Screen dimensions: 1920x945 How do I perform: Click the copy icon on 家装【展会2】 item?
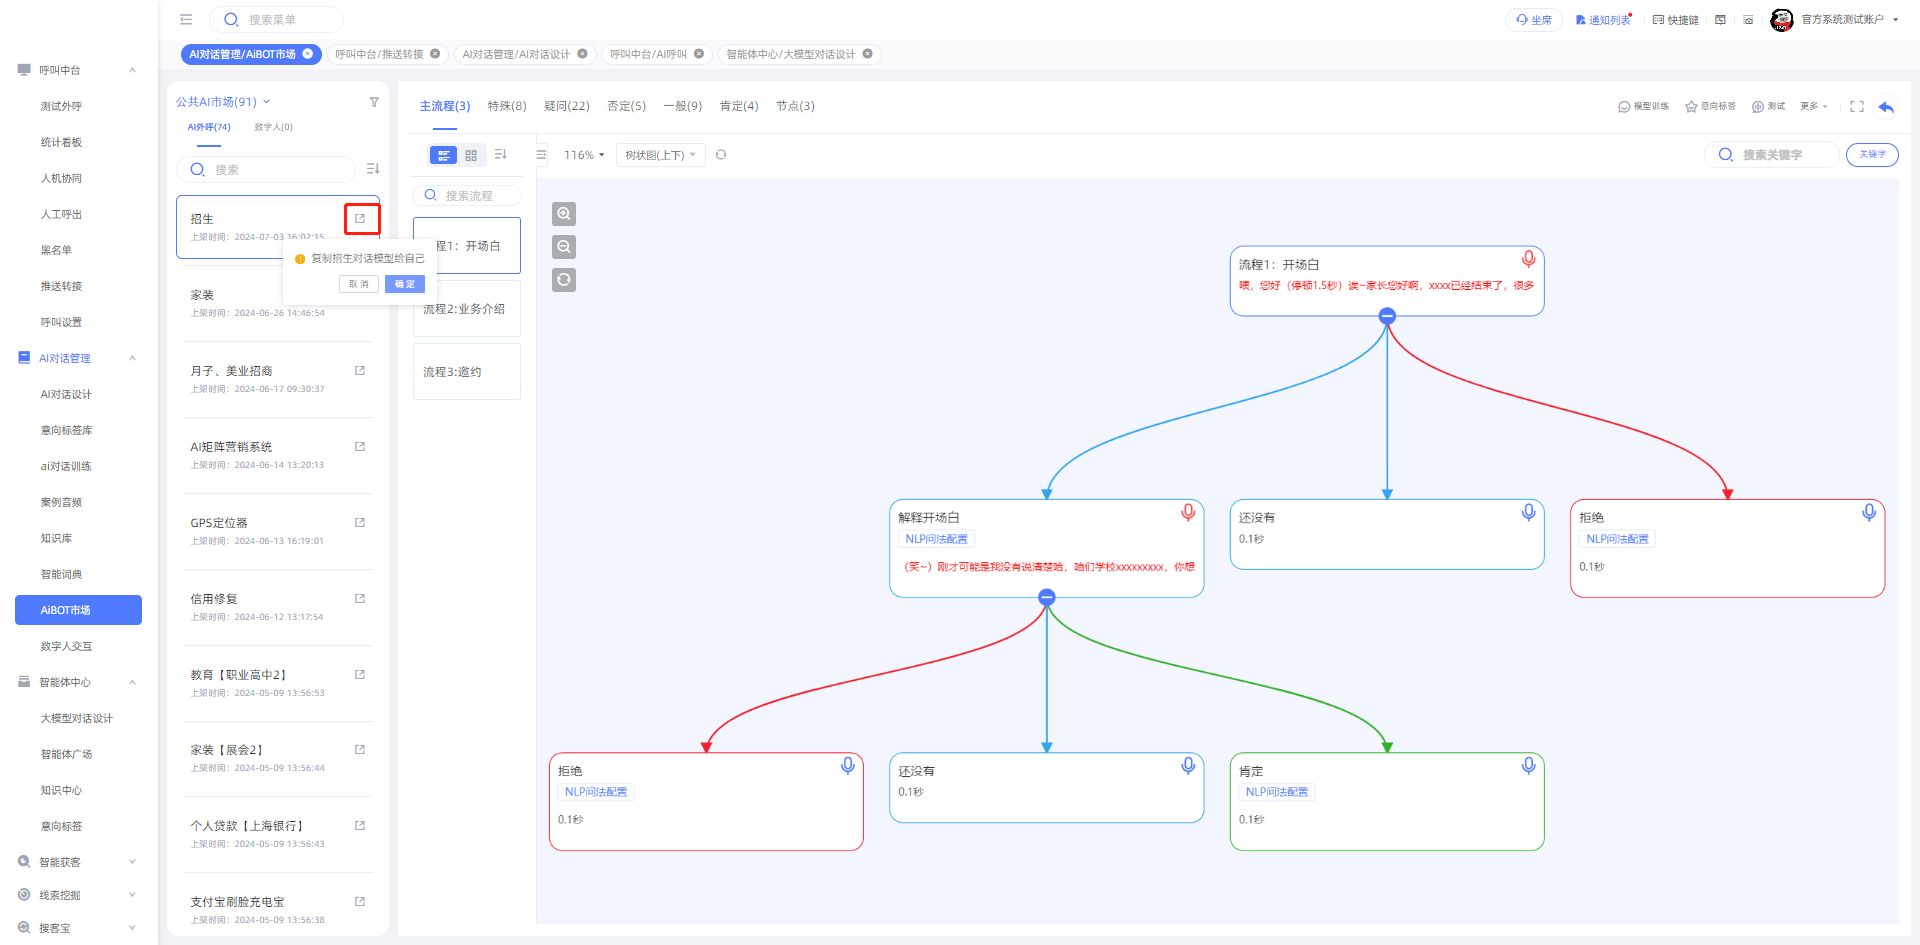[360, 749]
